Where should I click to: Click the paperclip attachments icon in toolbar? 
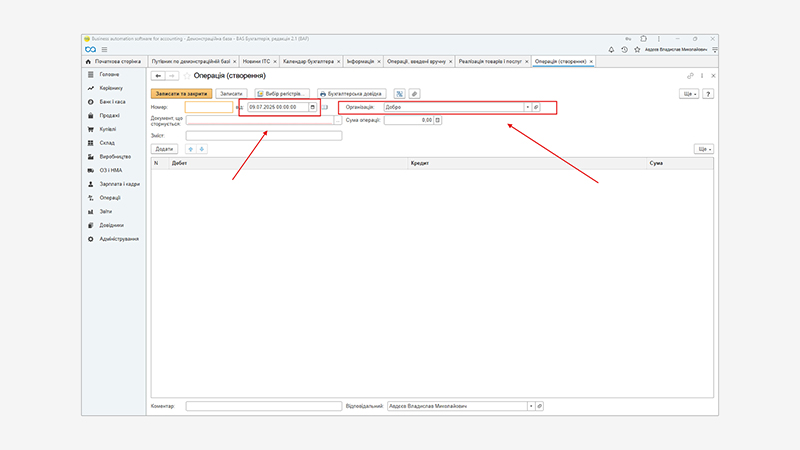tap(414, 94)
